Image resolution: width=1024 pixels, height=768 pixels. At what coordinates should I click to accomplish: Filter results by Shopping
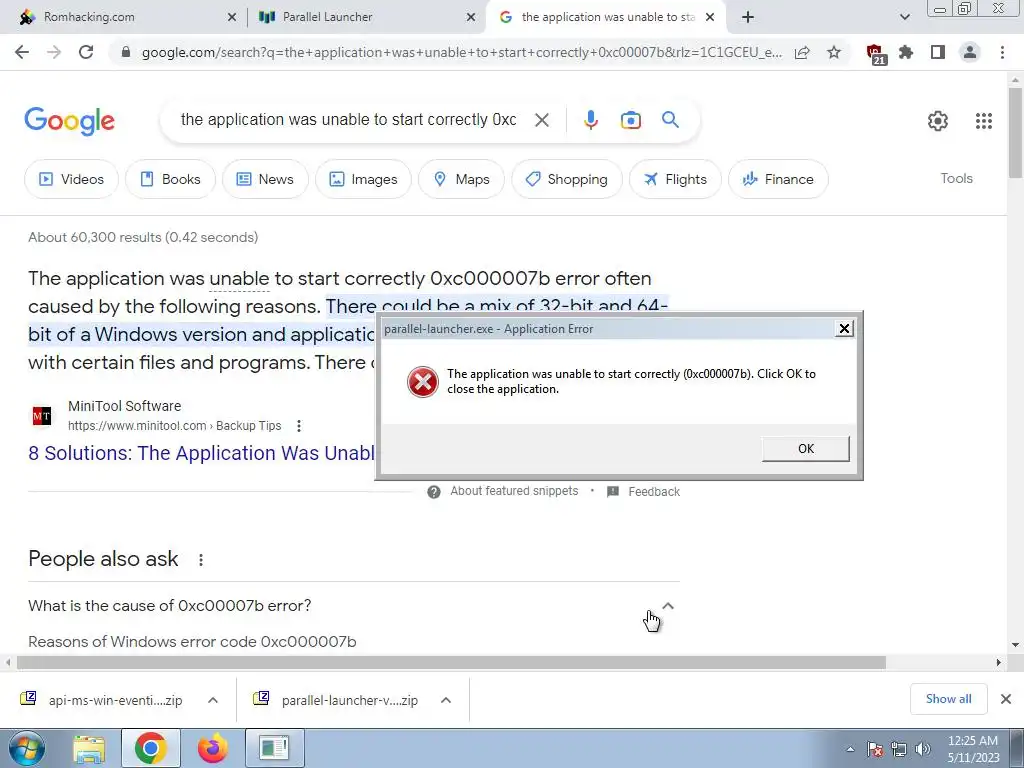(566, 179)
